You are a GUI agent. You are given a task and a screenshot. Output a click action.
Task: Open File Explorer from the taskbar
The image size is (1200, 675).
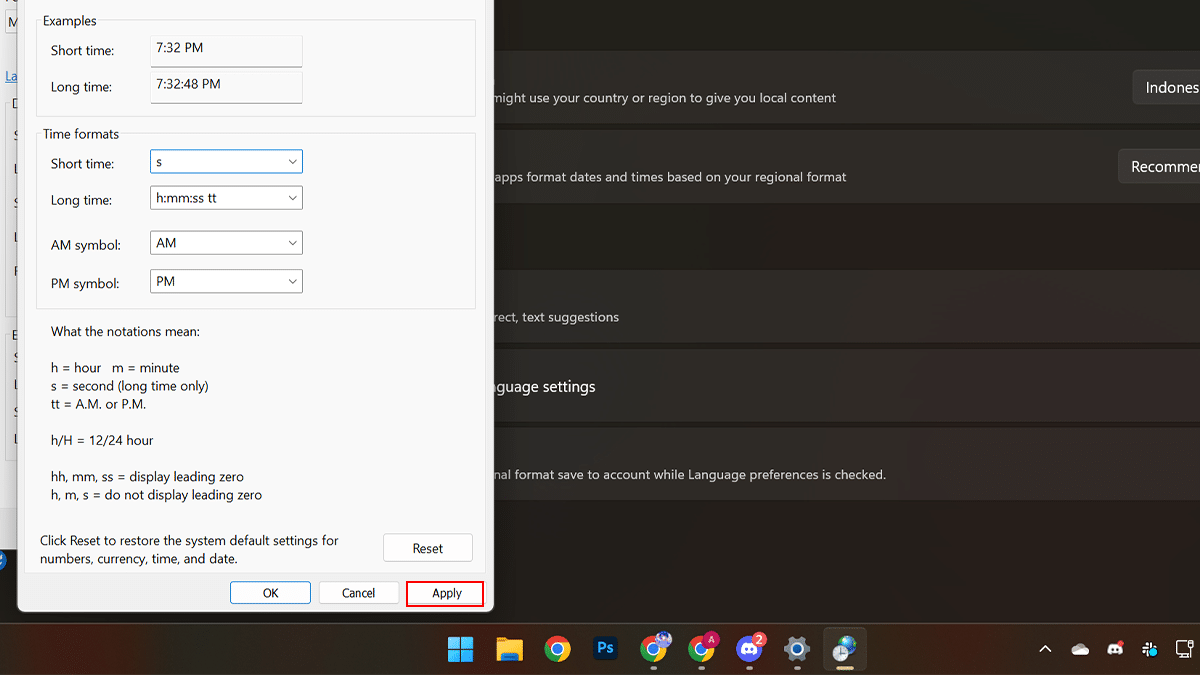(x=509, y=649)
